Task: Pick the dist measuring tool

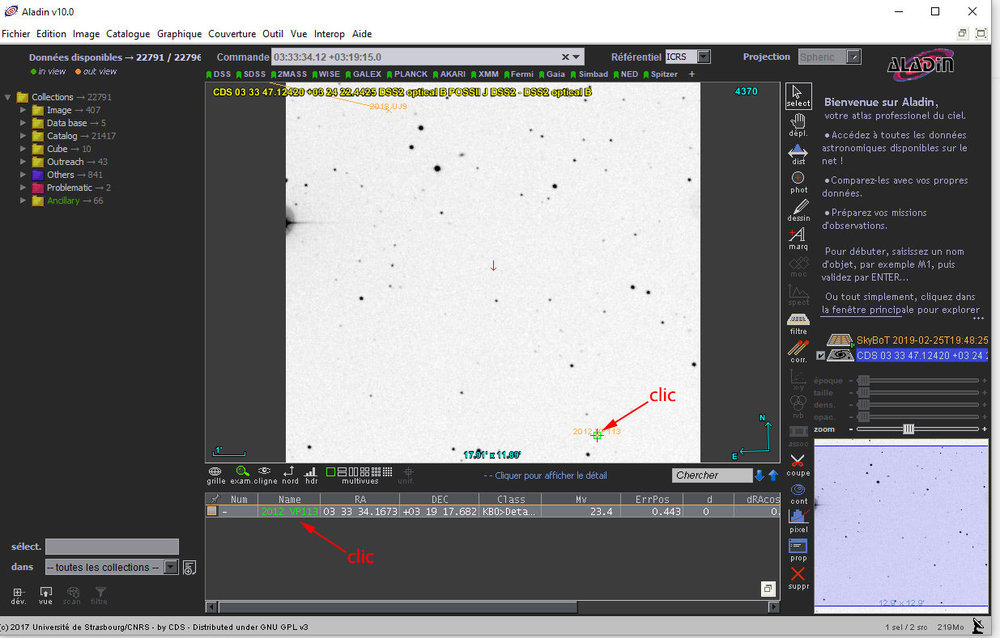Action: [x=798, y=154]
